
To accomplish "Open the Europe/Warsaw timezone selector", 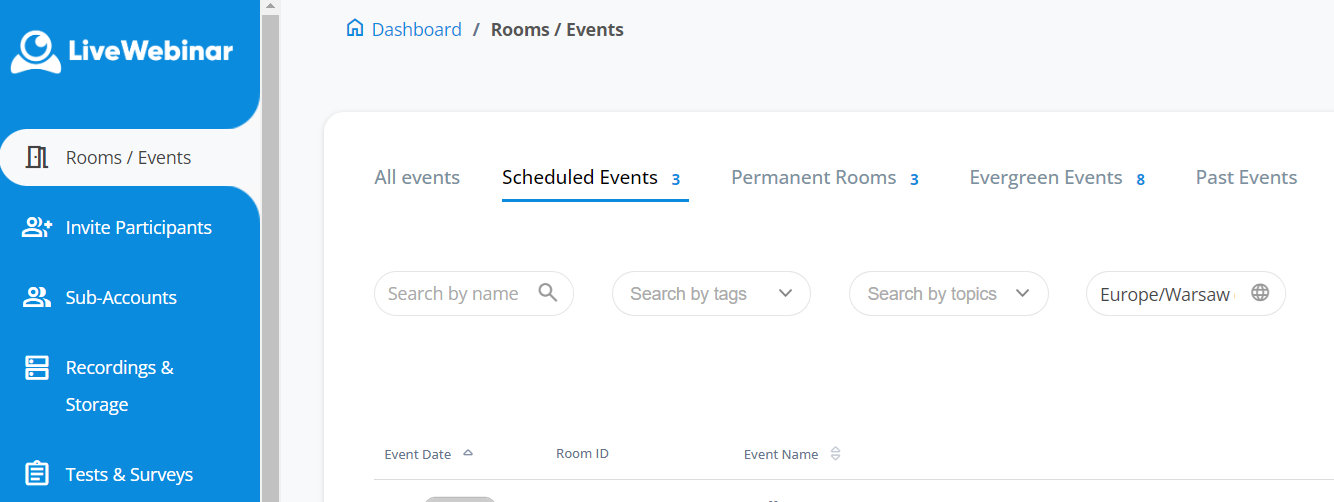I will coord(1165,295).
